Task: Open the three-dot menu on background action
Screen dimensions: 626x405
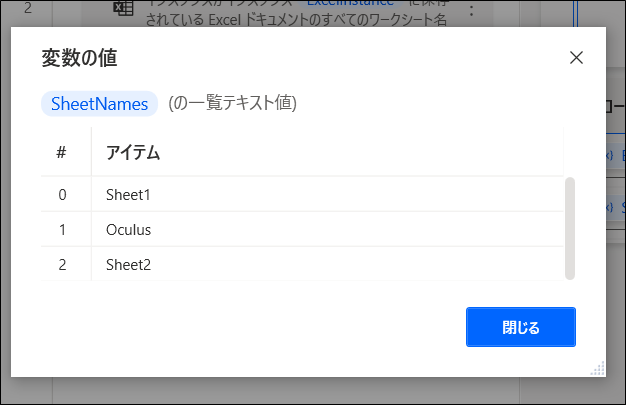Action: (471, 11)
